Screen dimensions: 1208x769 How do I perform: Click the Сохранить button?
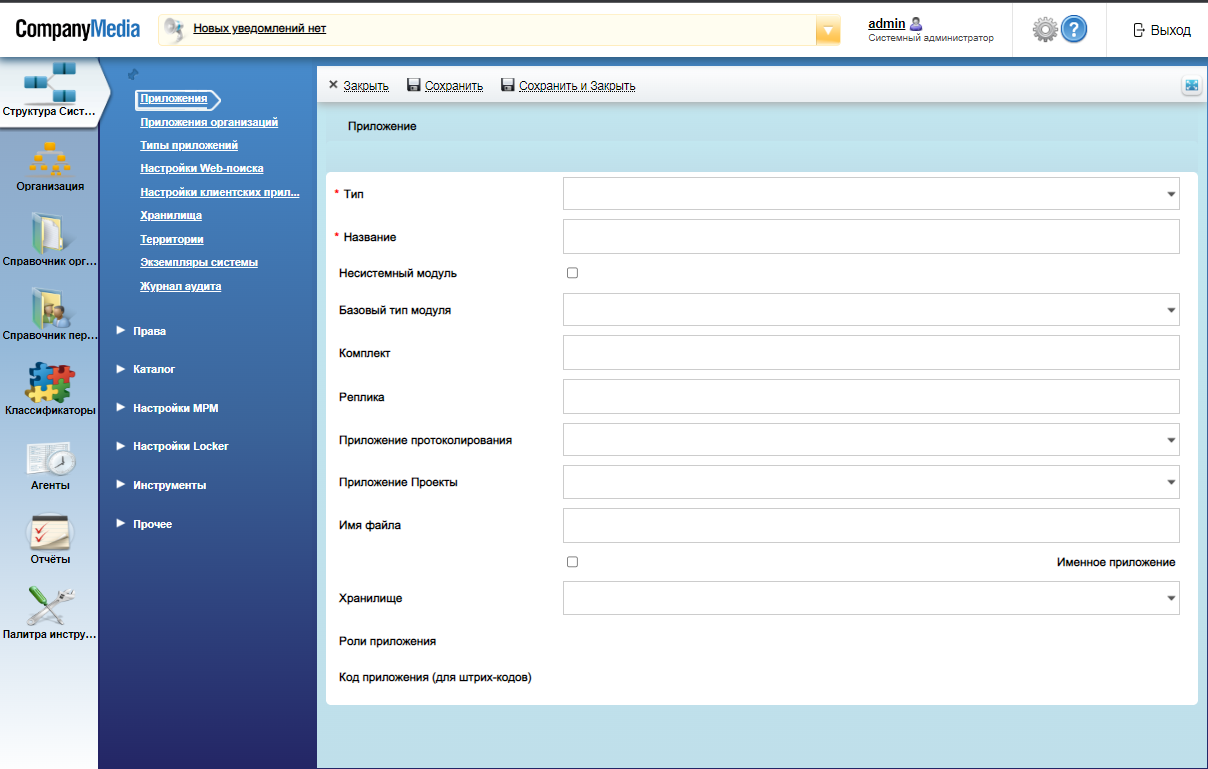pos(445,86)
